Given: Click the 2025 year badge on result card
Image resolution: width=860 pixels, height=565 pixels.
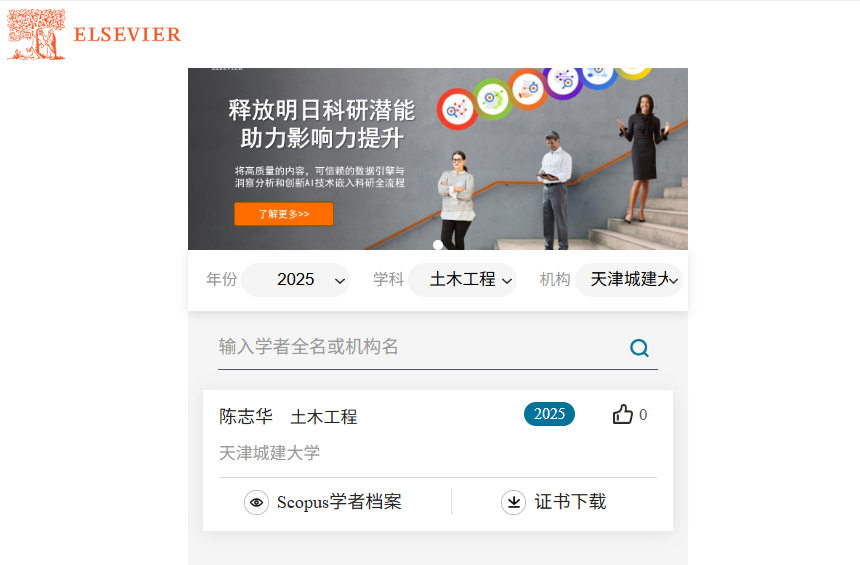Looking at the screenshot, I should pyautogui.click(x=550, y=414).
